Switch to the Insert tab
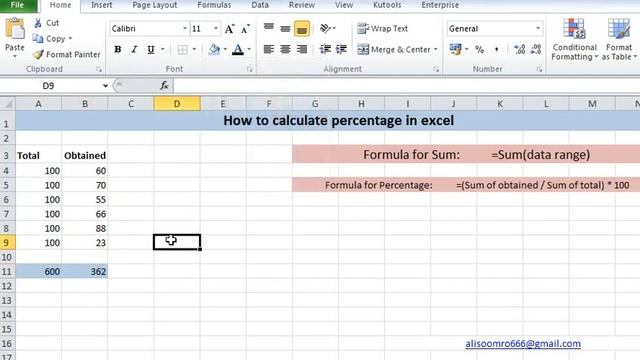Viewport: 640px width, 360px height. (102, 5)
